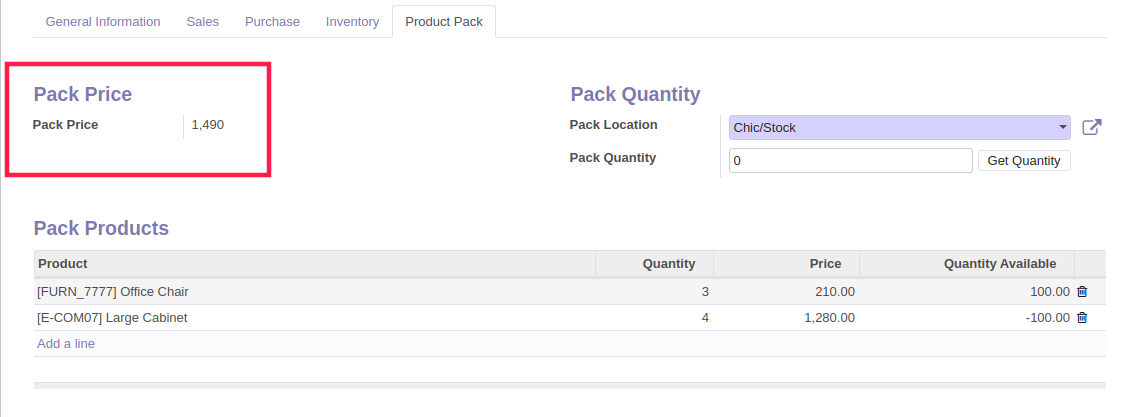Image resolution: width=1130 pixels, height=417 pixels.
Task: Switch to the Inventory tab
Action: click(352, 22)
